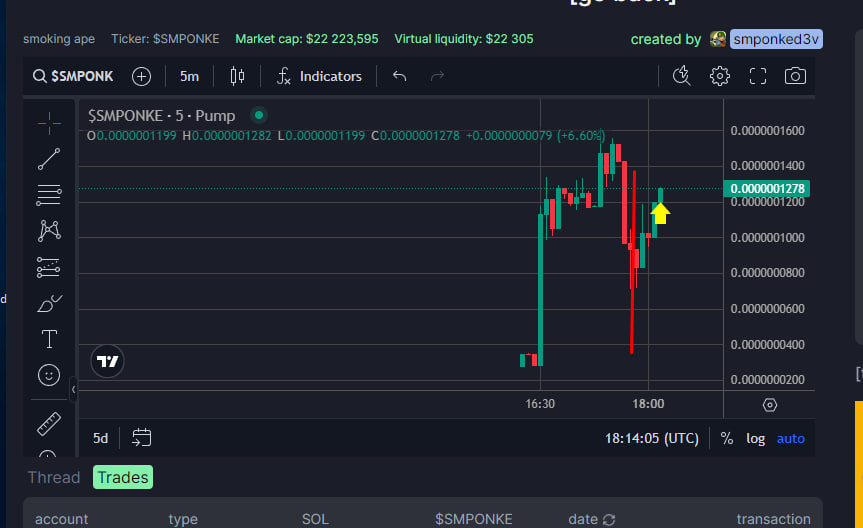Toggle percent scale mode
The width and height of the screenshot is (863, 528).
pyautogui.click(x=727, y=438)
